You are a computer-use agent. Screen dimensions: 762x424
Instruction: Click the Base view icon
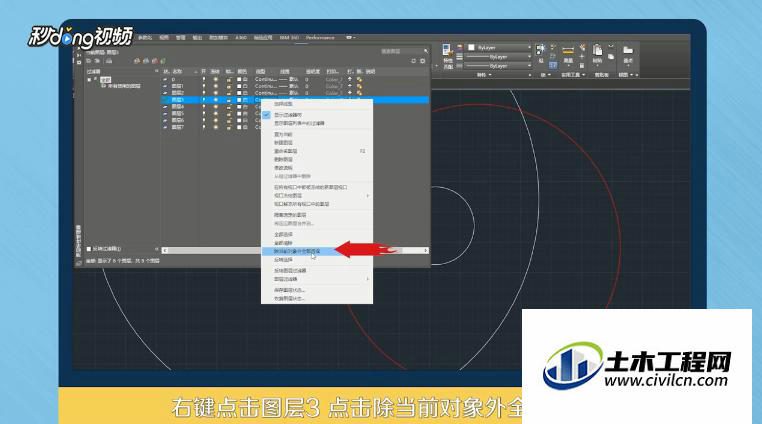tap(628, 53)
